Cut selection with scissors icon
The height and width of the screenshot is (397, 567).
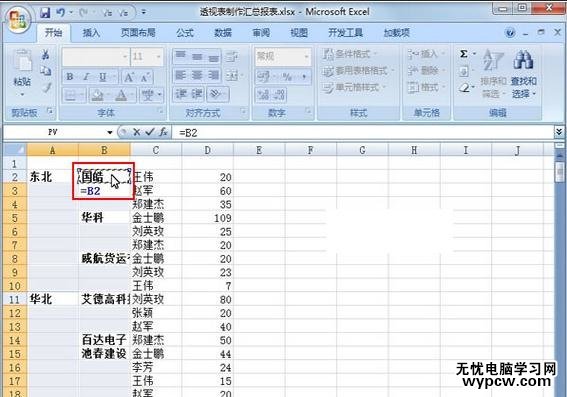point(46,55)
